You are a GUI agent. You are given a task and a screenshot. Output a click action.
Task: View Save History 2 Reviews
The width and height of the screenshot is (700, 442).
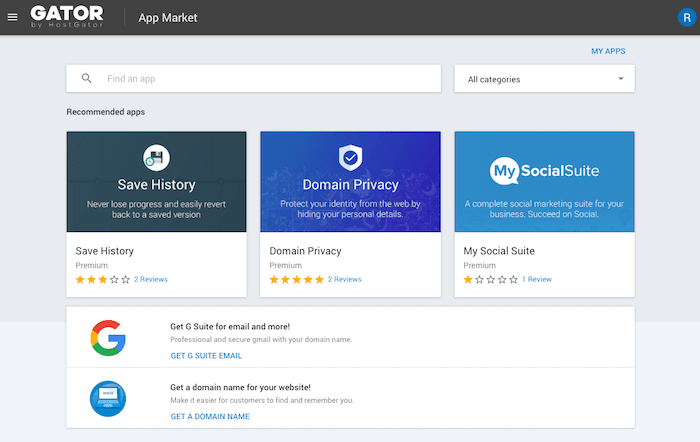(151, 279)
